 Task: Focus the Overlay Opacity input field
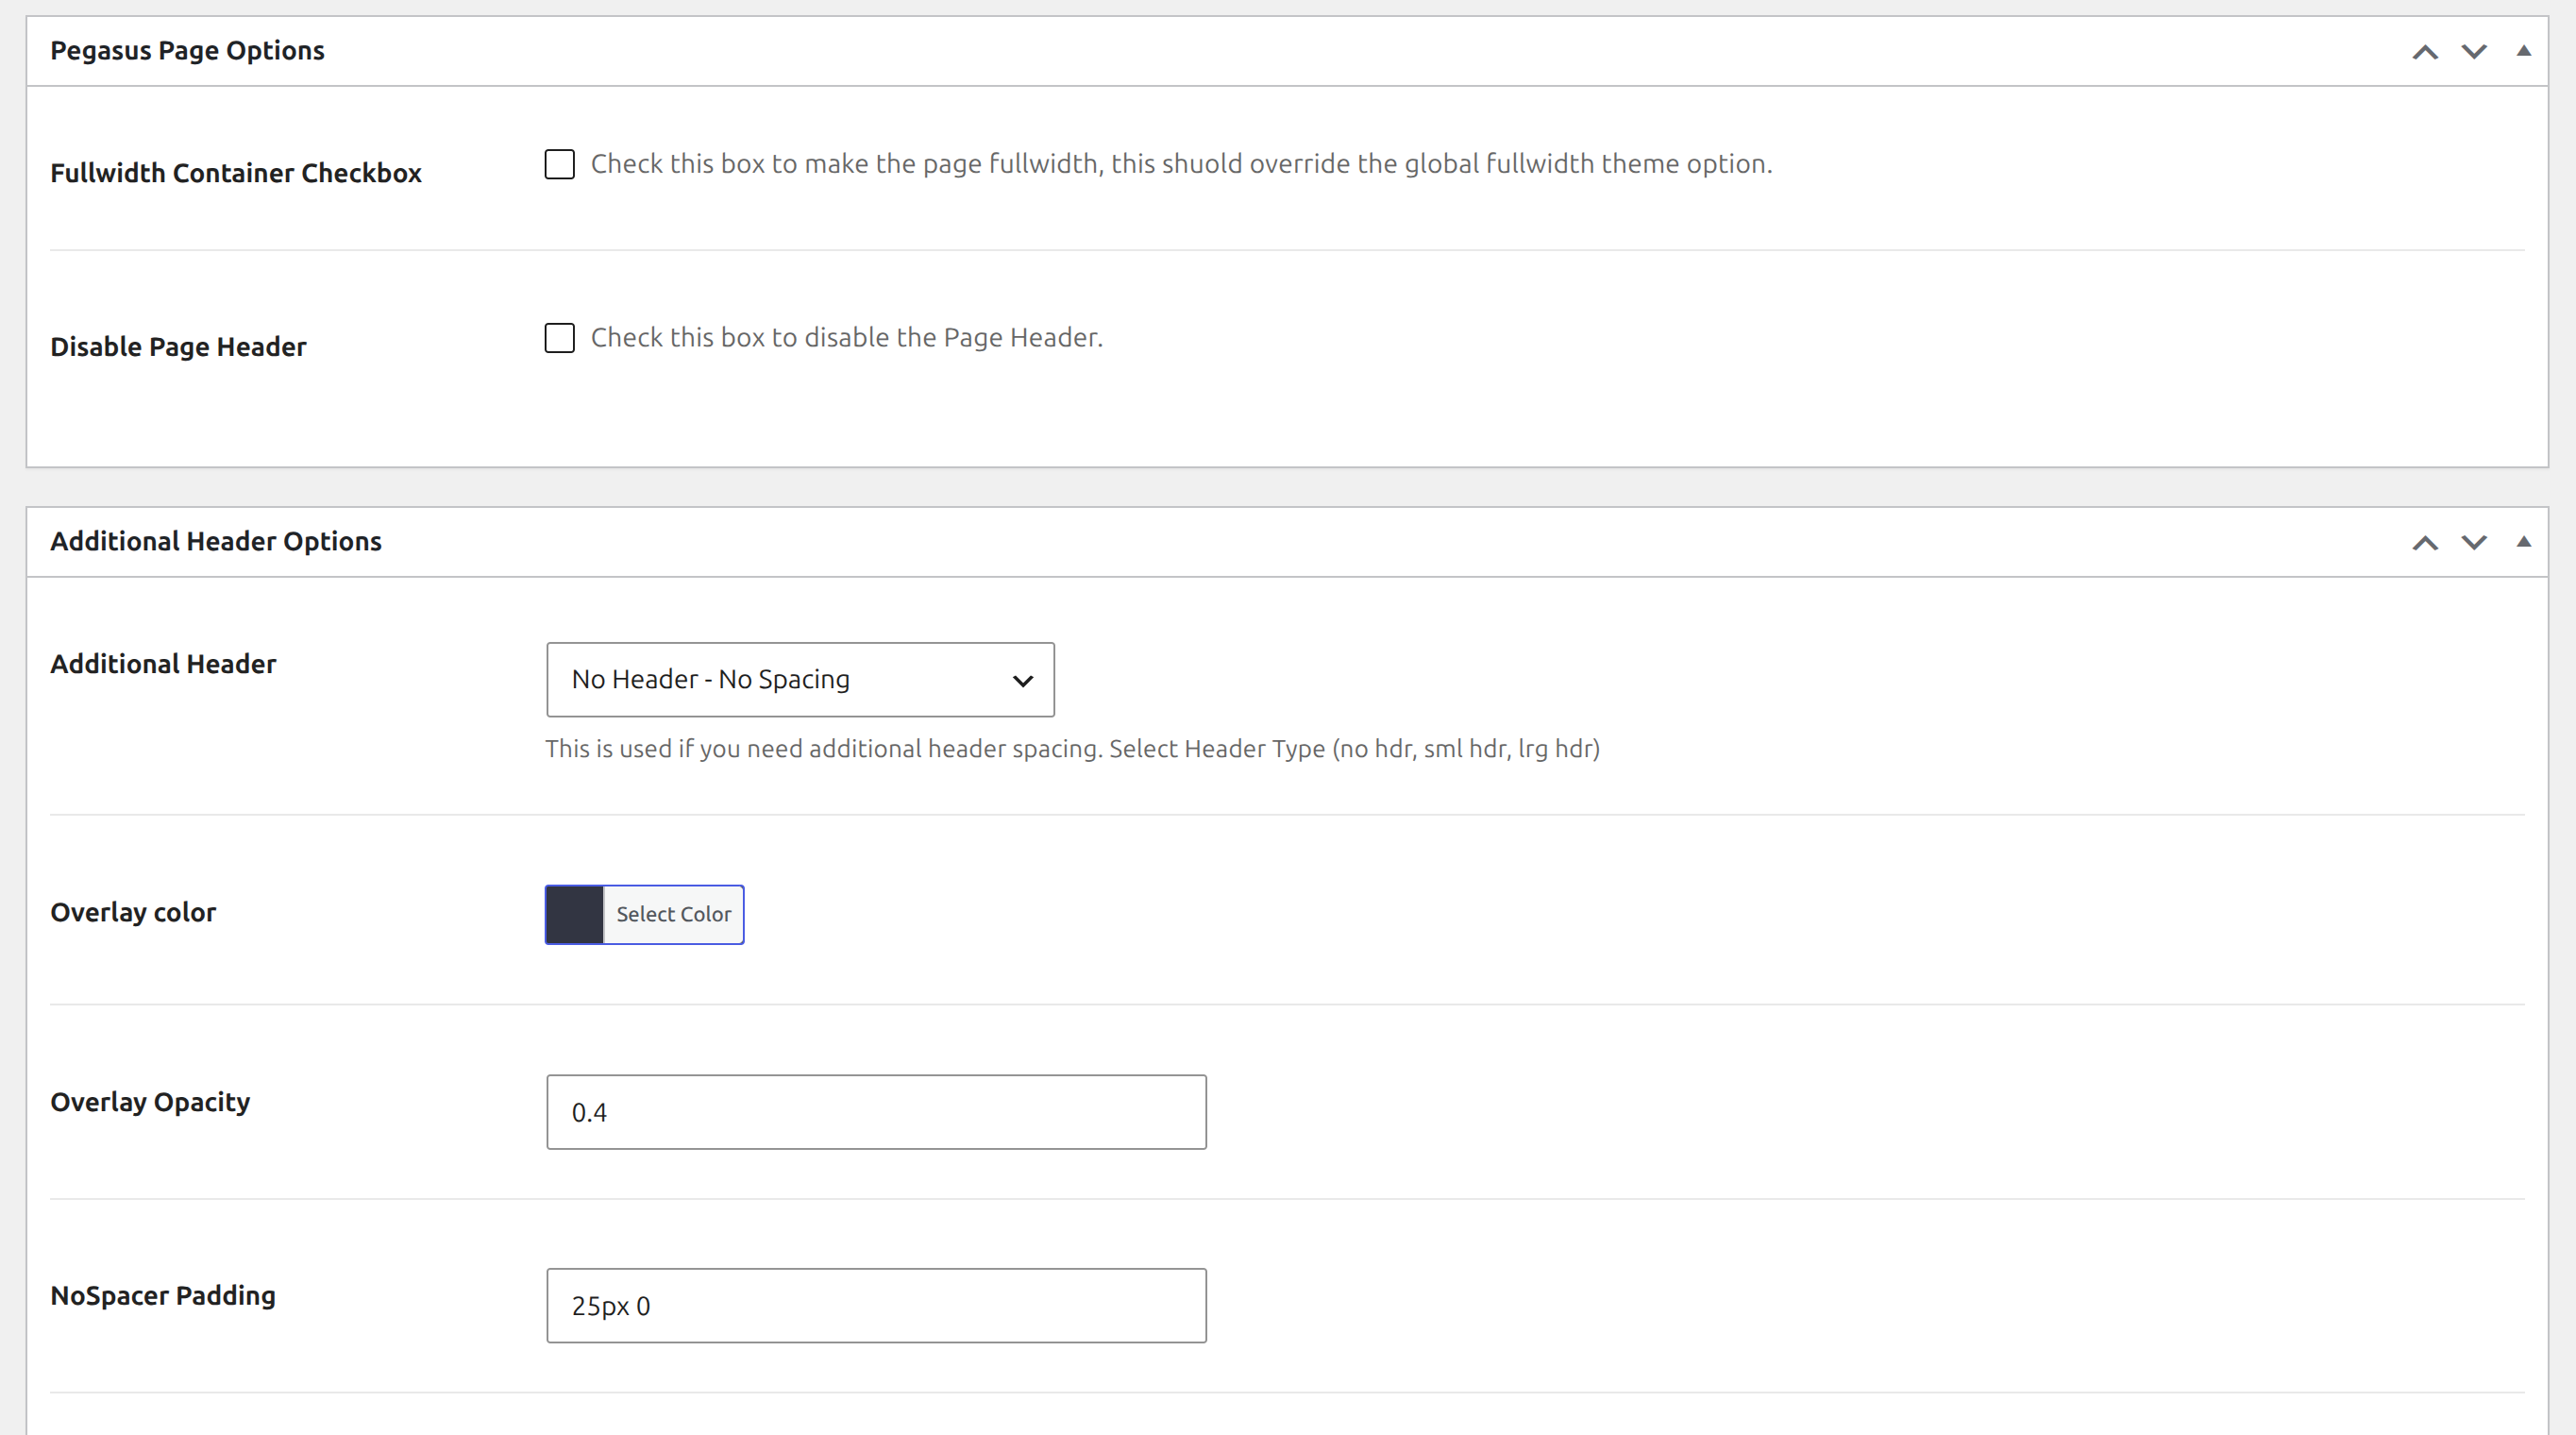(x=876, y=1112)
